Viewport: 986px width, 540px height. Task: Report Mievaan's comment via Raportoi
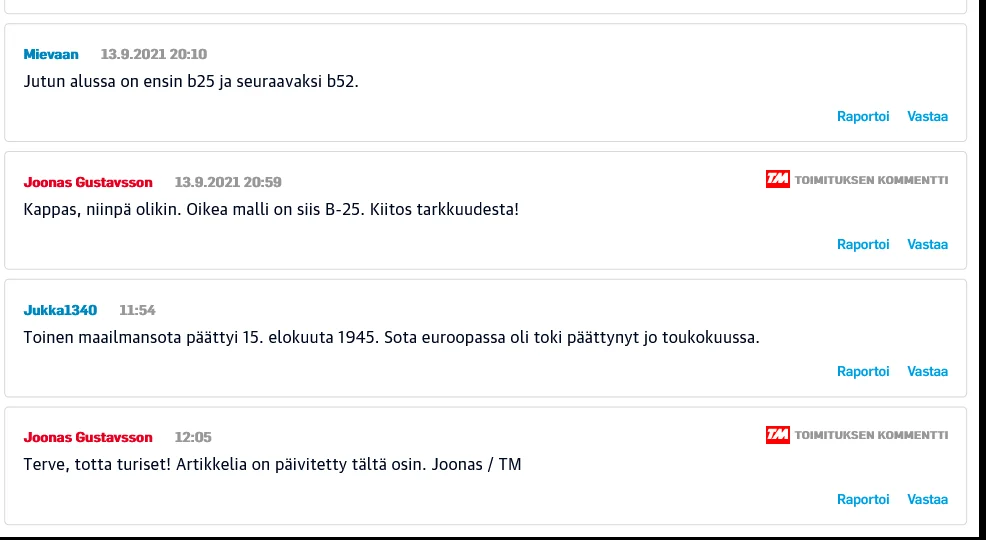coord(862,117)
